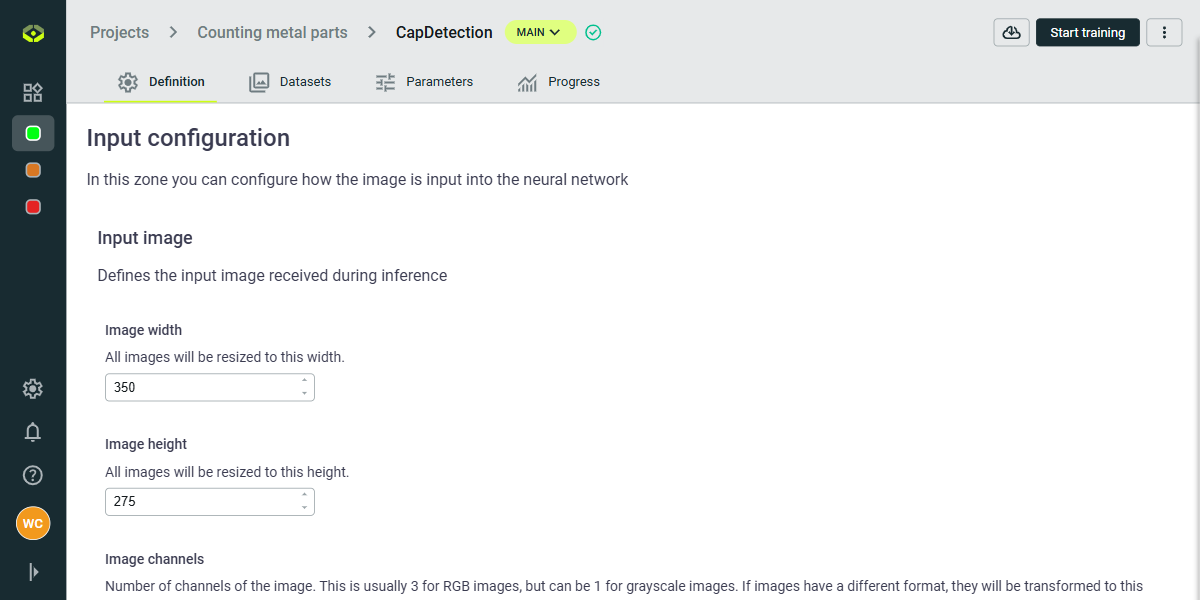Go to Counting metal parts breadcrumb

click(x=272, y=33)
